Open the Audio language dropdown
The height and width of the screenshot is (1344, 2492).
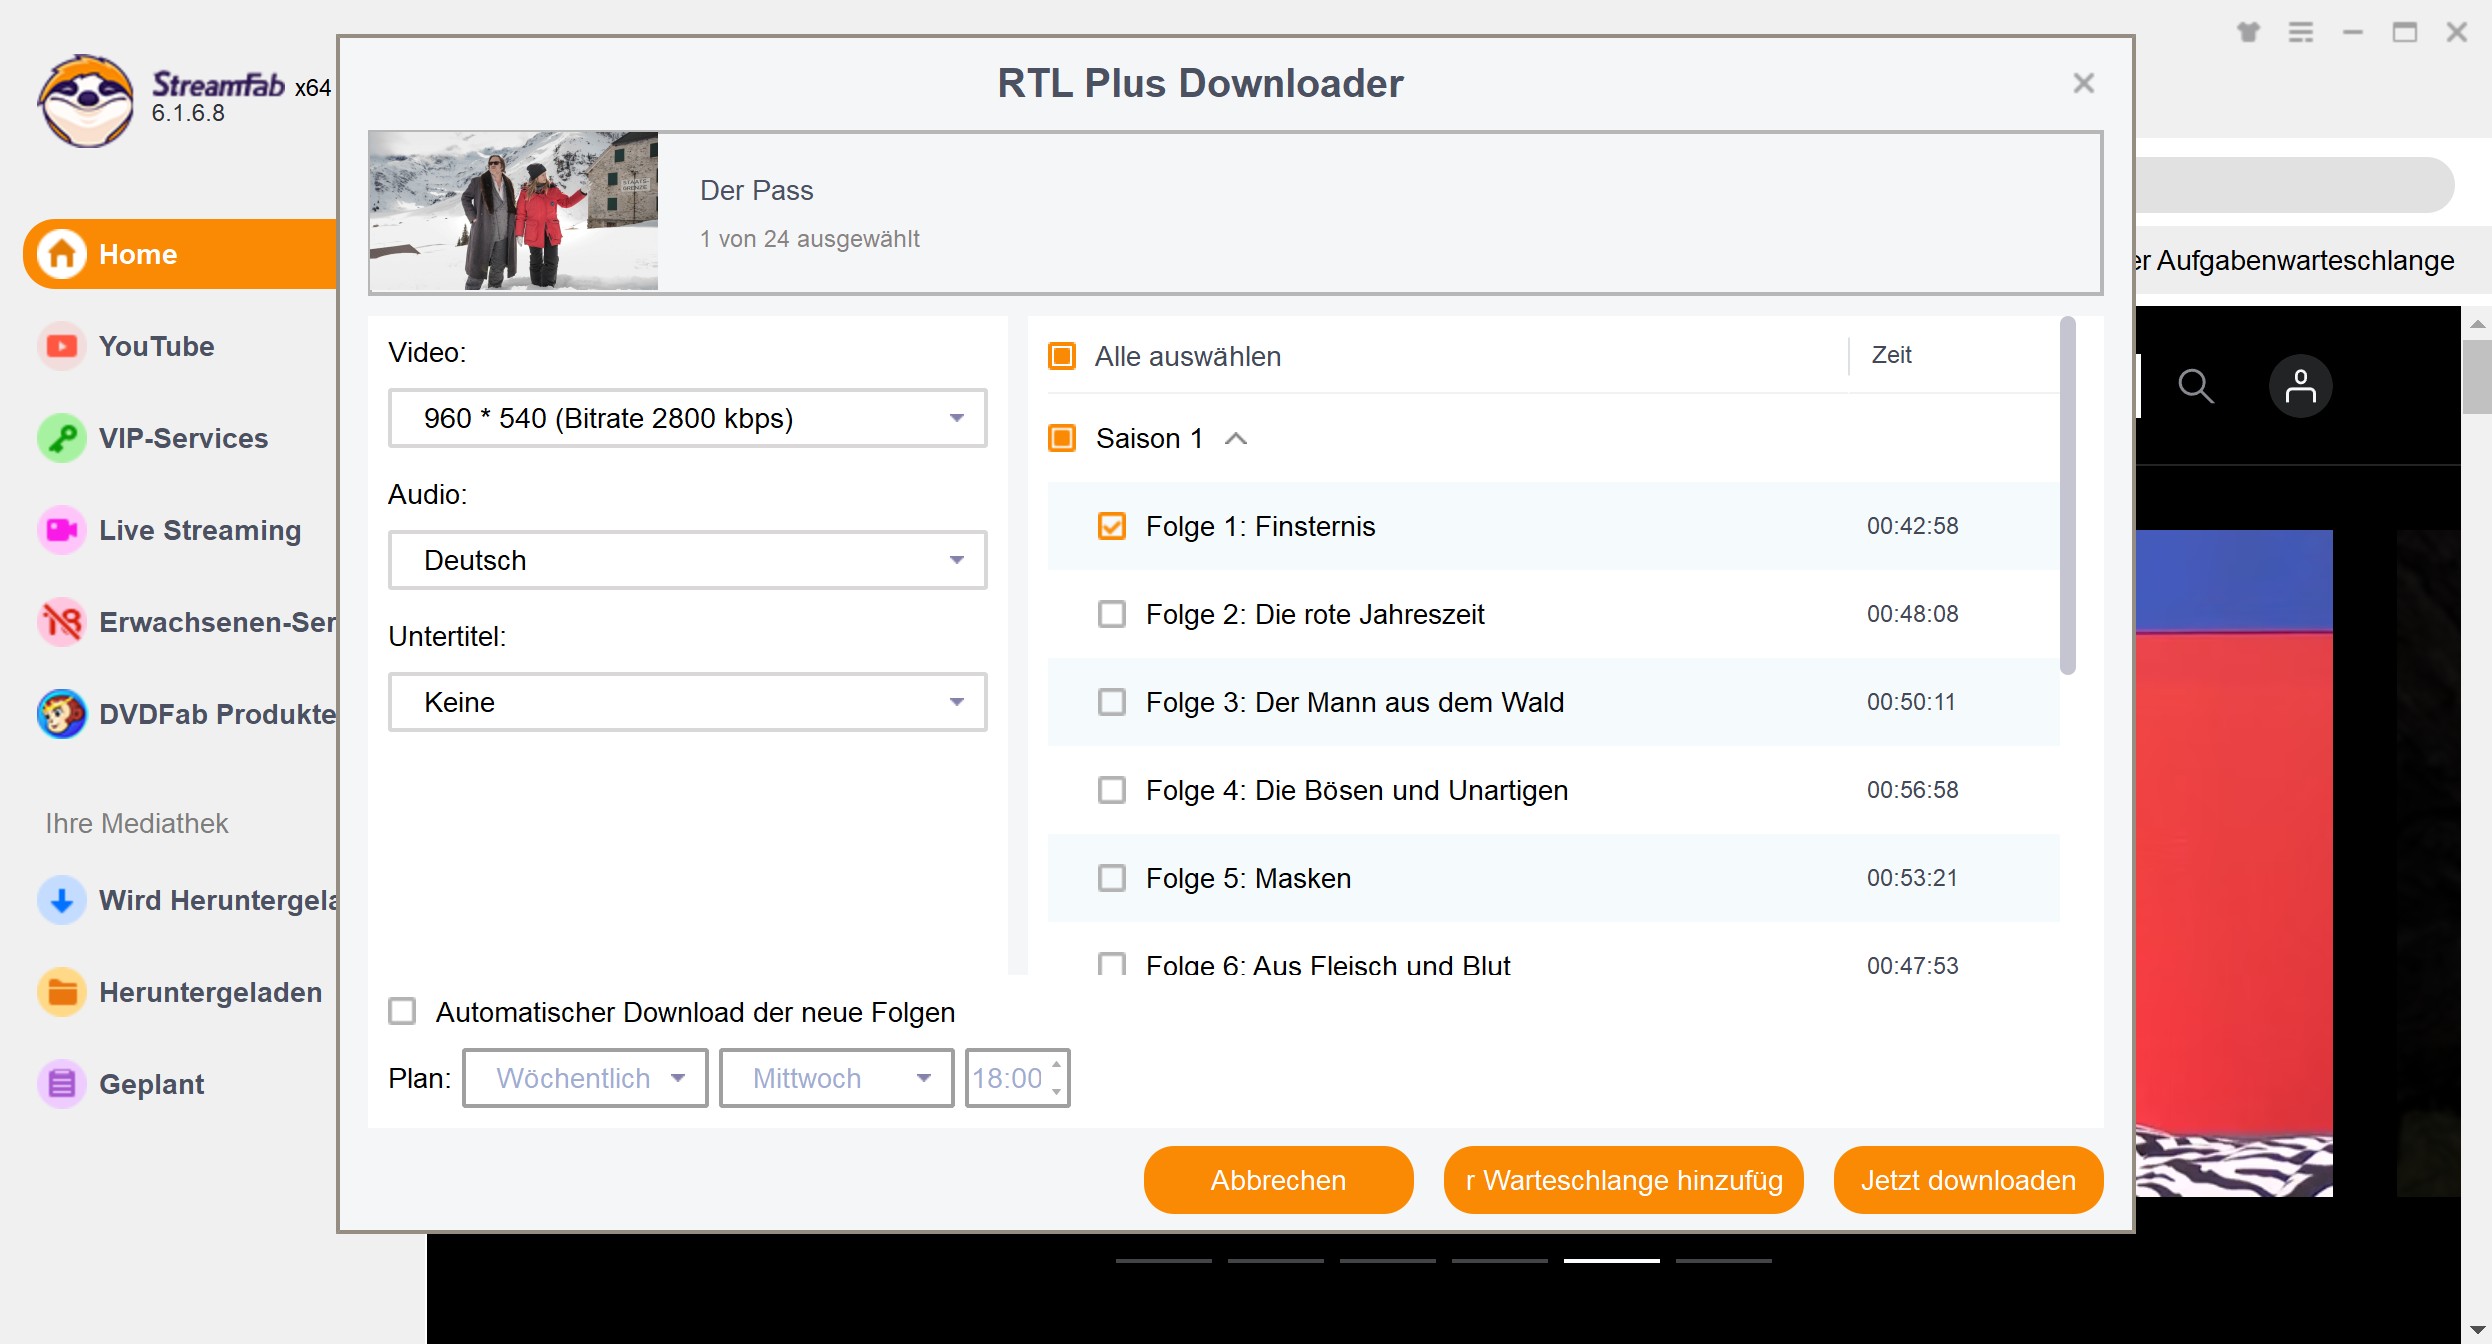tap(688, 560)
